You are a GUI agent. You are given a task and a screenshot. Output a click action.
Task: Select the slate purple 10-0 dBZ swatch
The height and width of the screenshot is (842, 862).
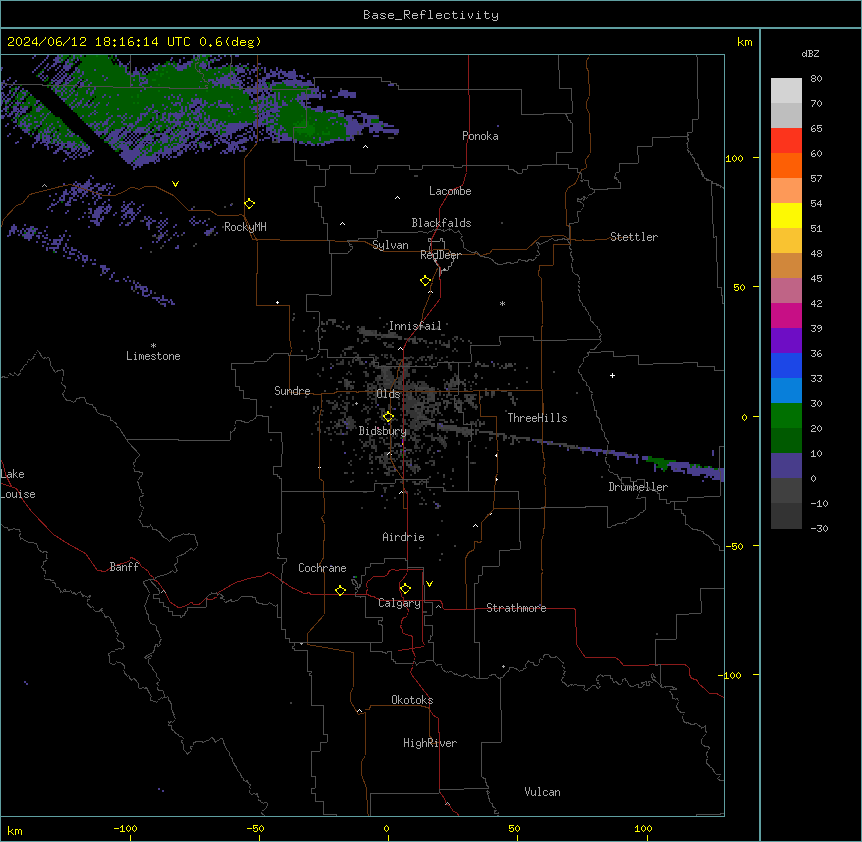click(786, 466)
